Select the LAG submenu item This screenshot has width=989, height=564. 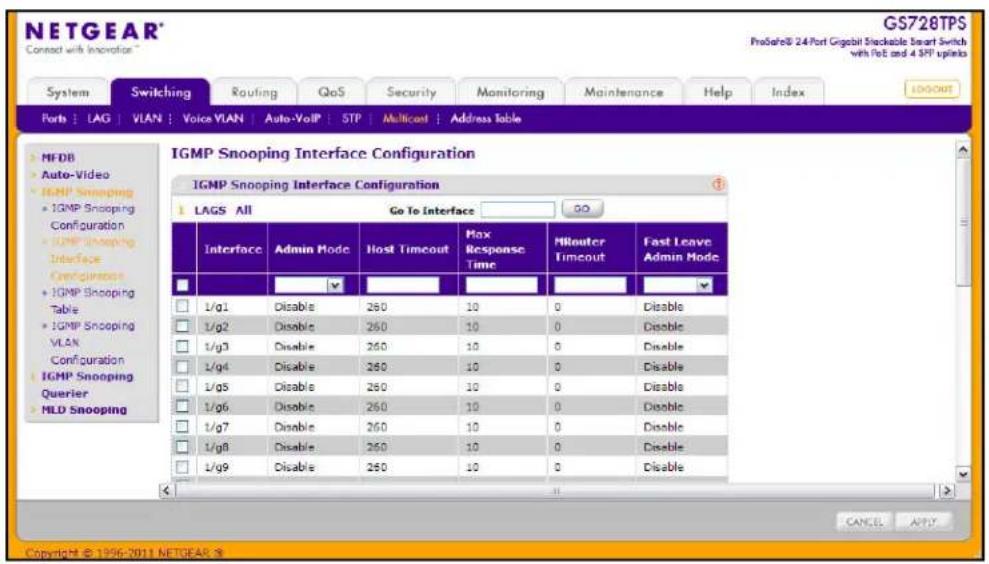98,119
